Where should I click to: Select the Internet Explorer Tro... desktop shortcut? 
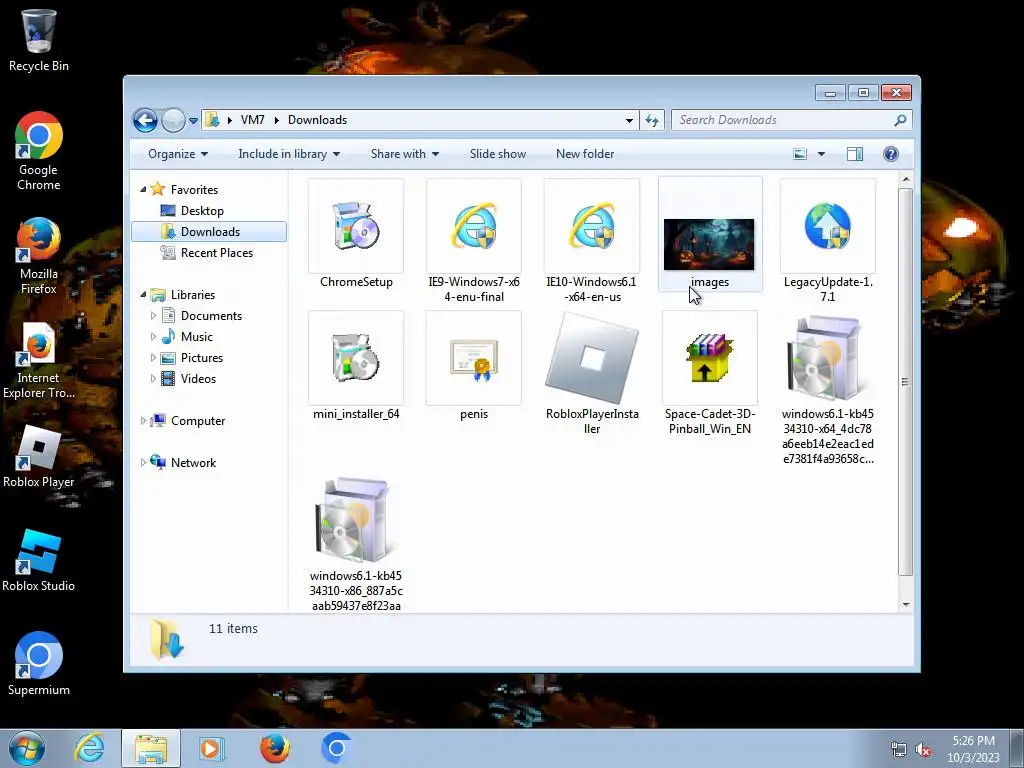tap(39, 360)
